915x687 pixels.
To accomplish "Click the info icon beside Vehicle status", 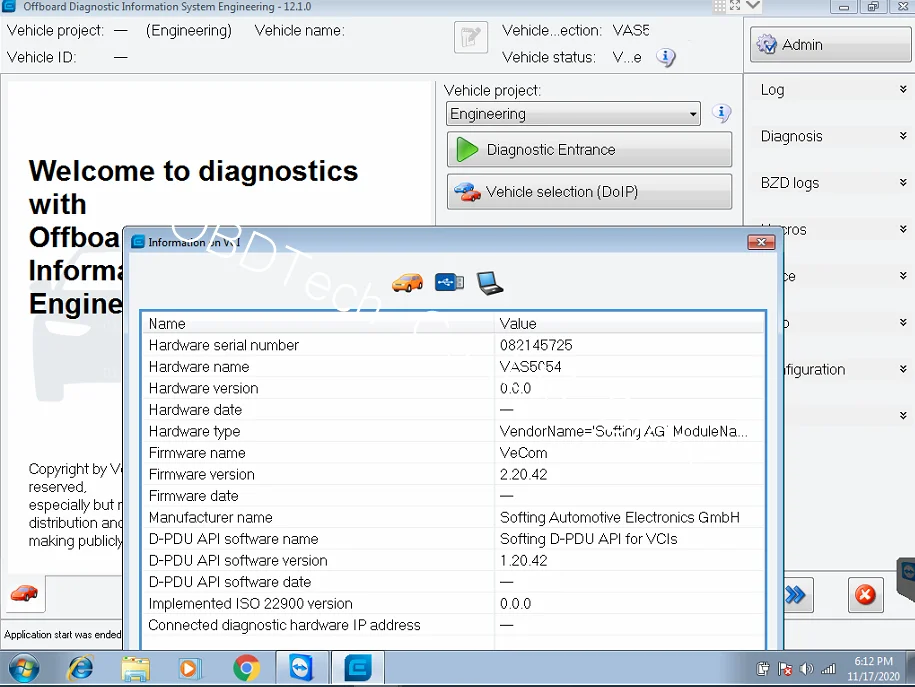I will (665, 57).
